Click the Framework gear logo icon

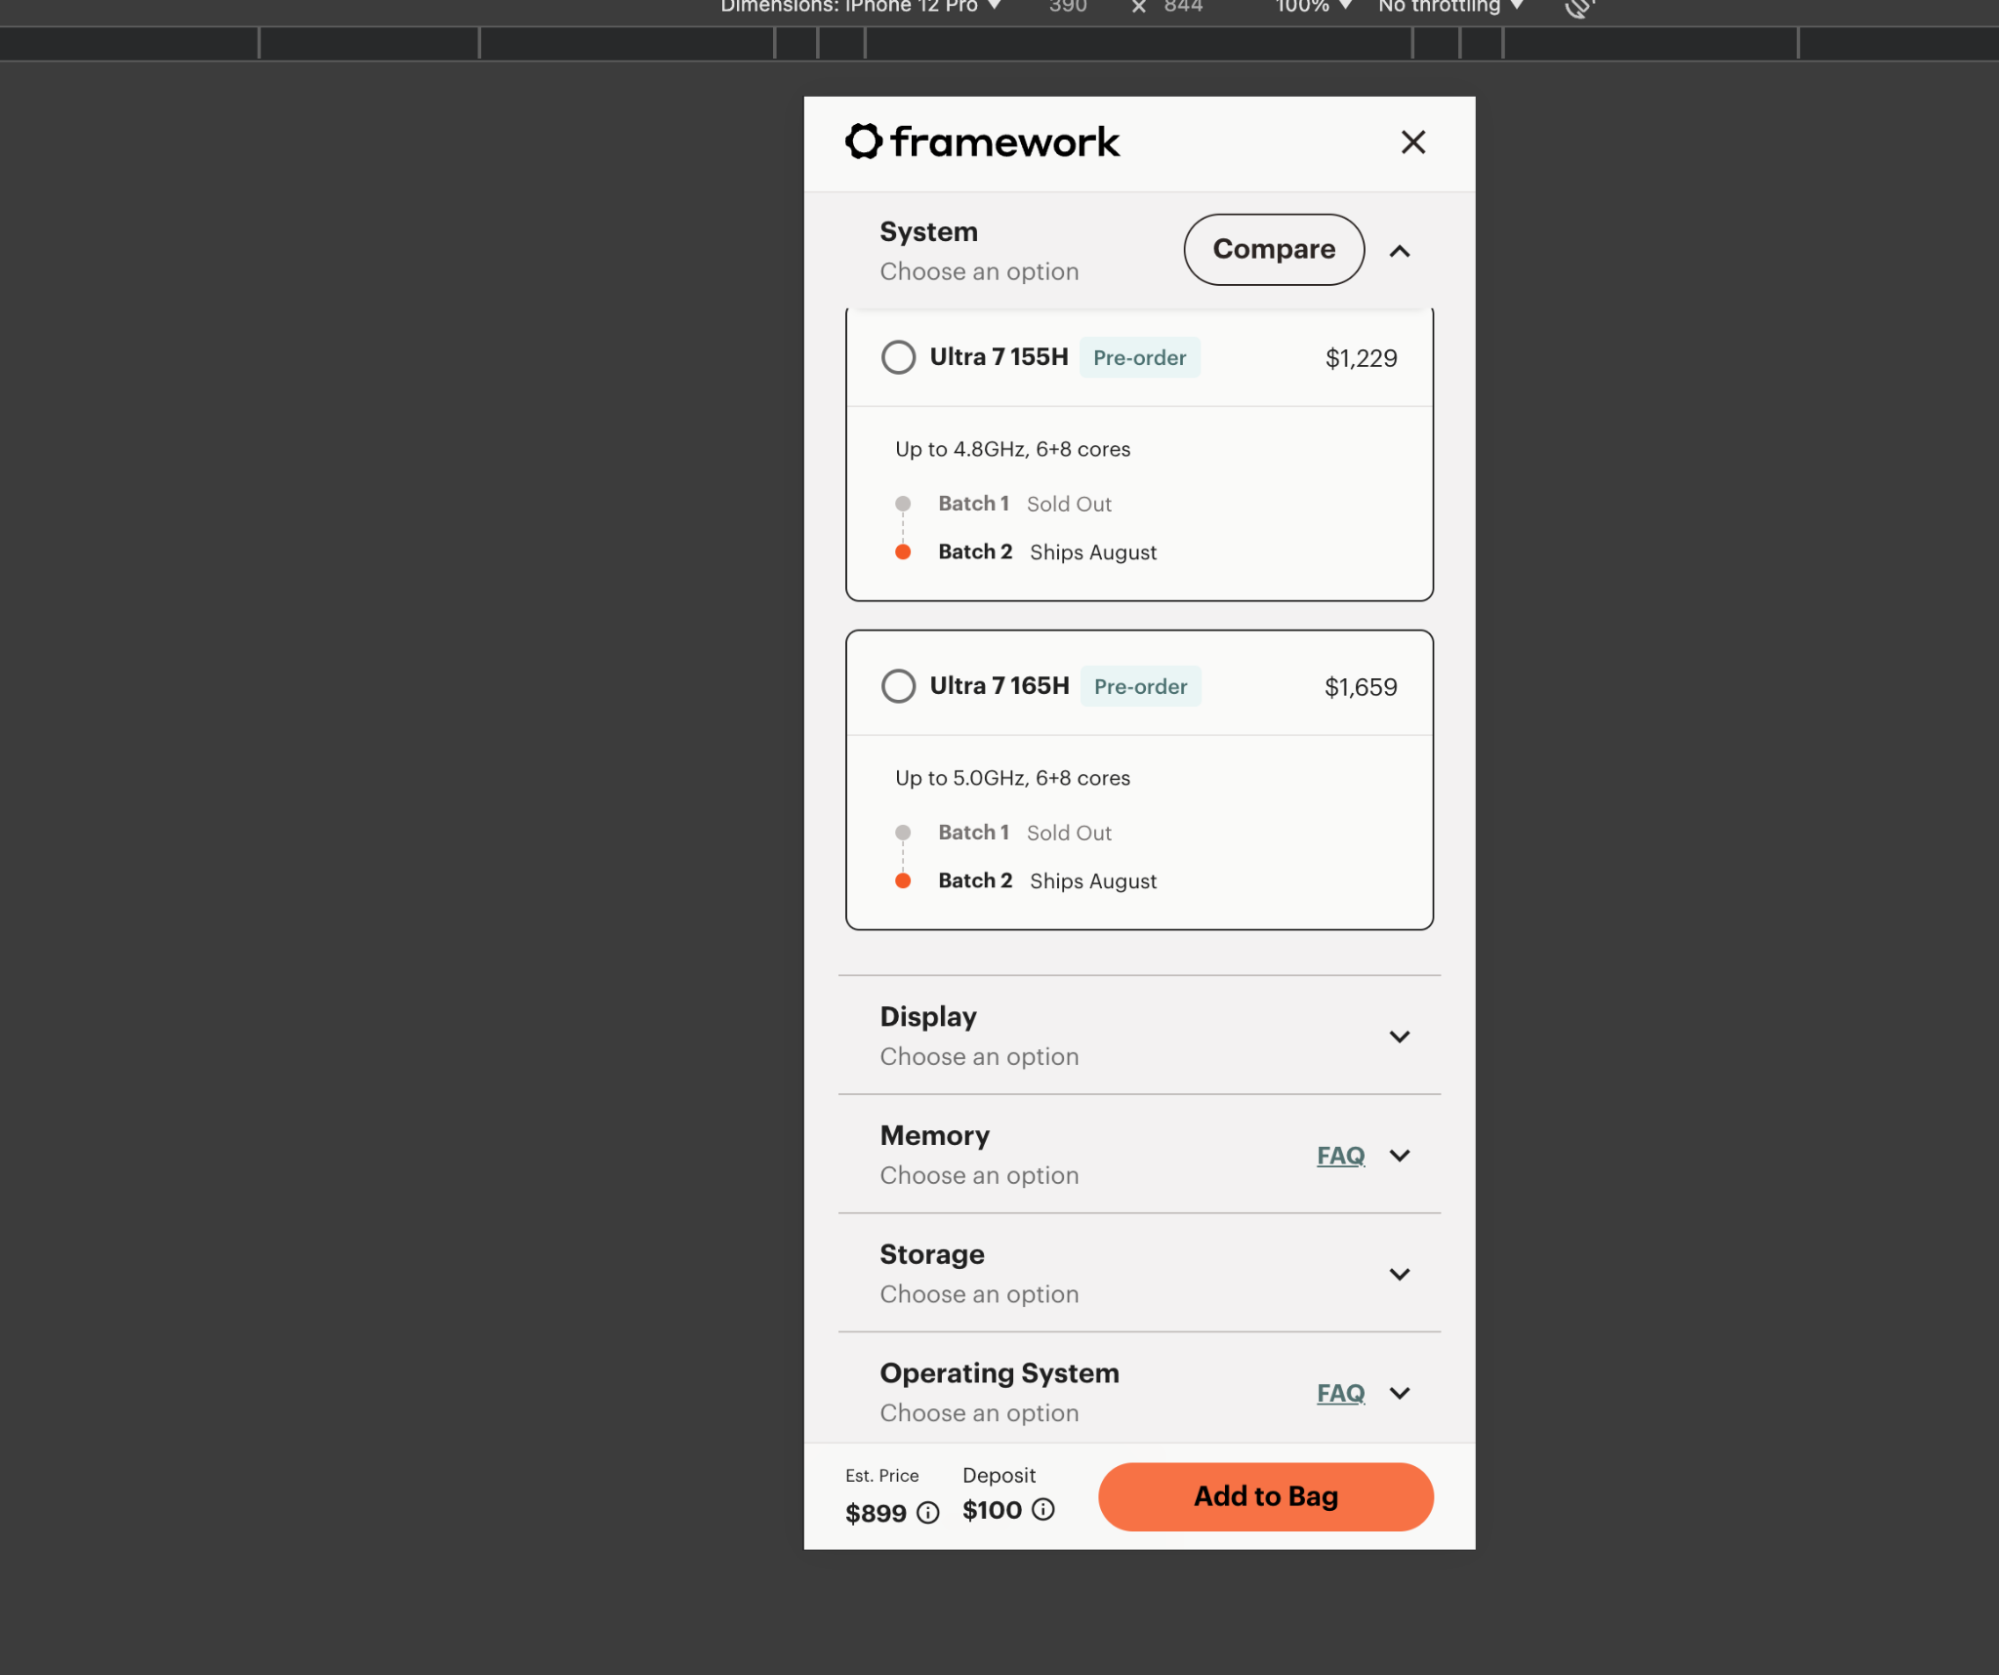click(864, 142)
